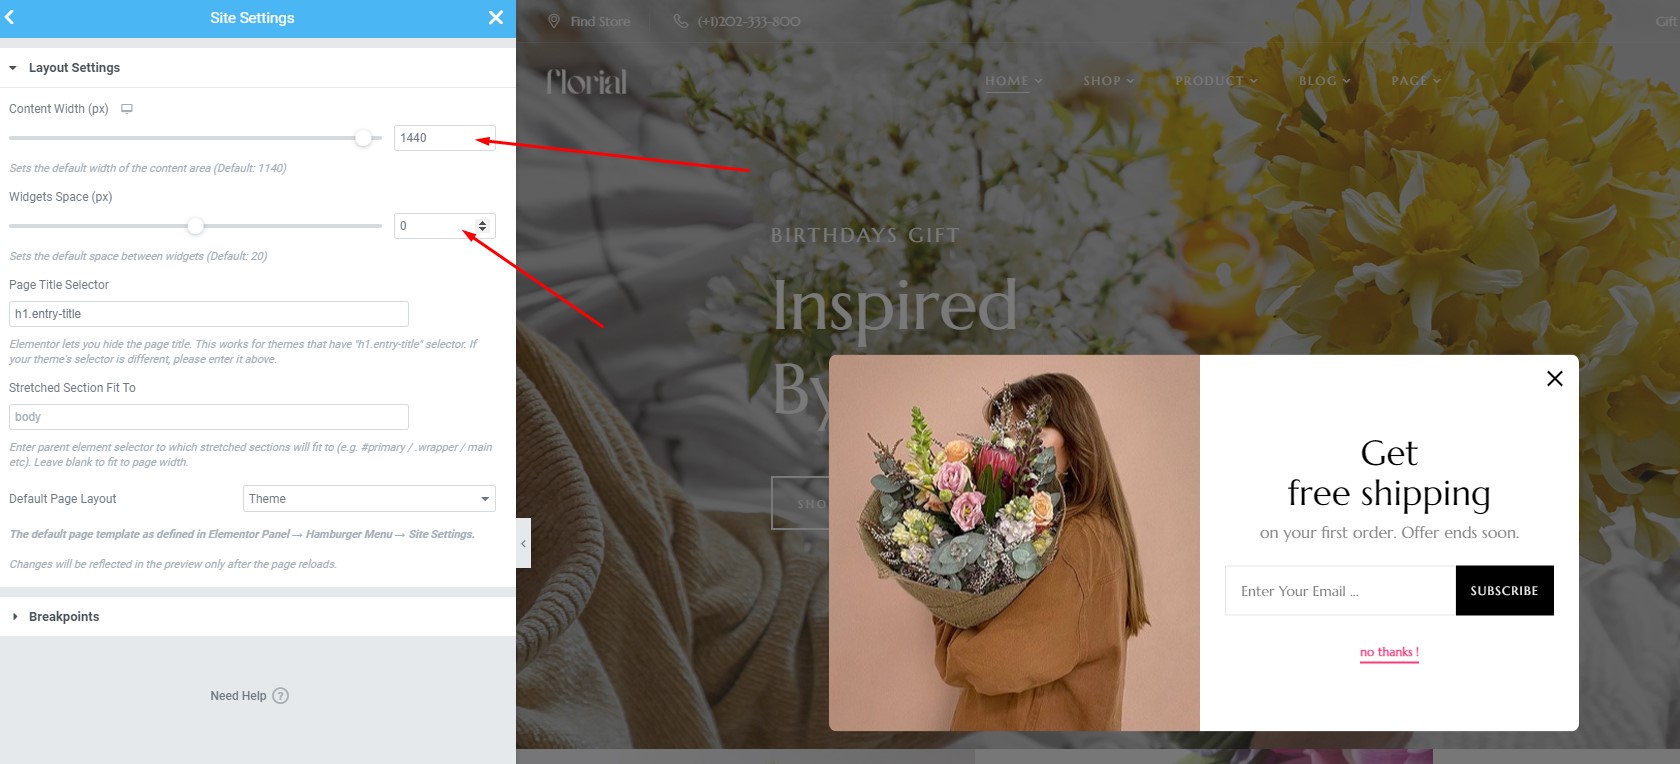Click the Florial logo
This screenshot has width=1680, height=764.
[587, 81]
